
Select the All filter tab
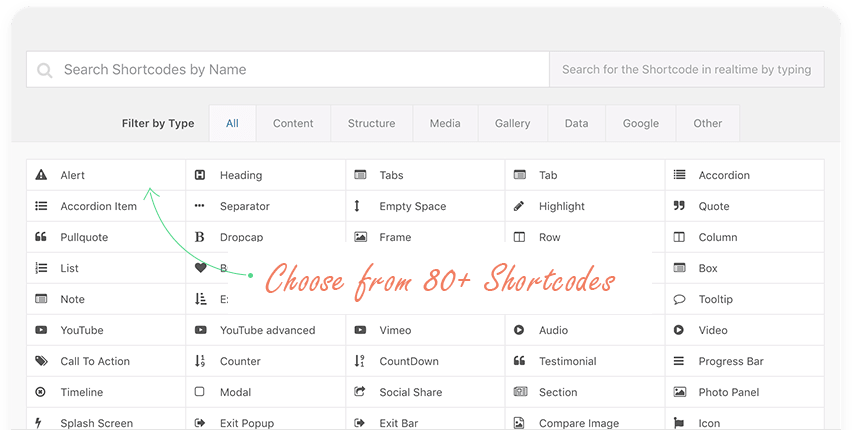pyautogui.click(x=232, y=123)
